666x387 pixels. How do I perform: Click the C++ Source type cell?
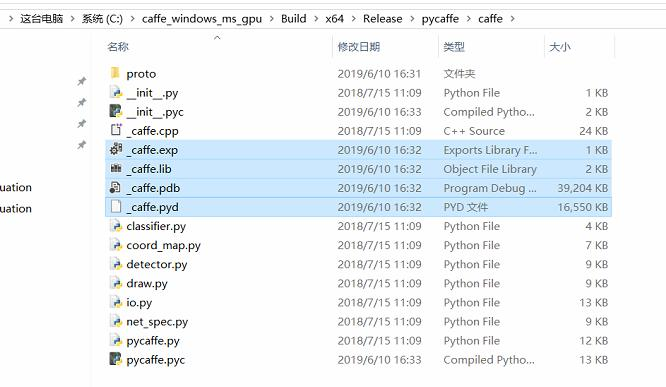(x=474, y=131)
